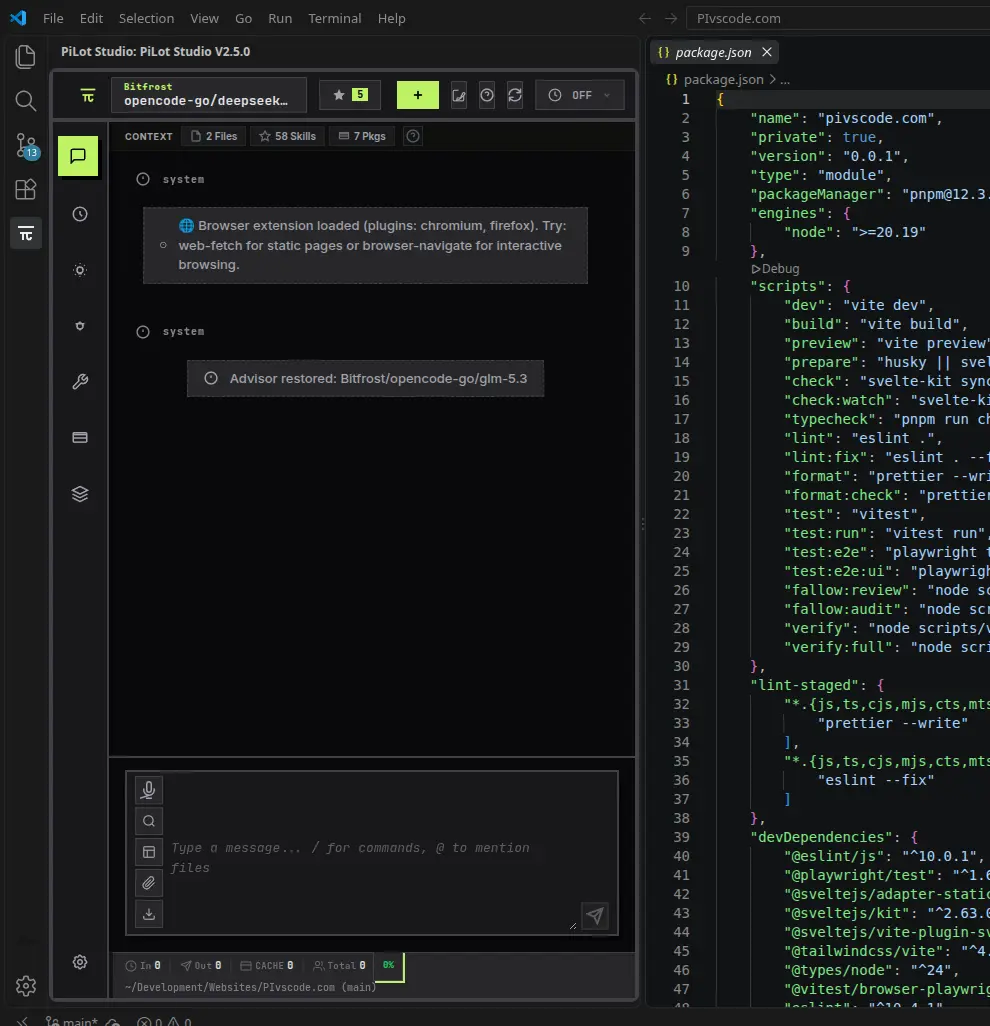990x1026 pixels.
Task: Open the sun-shaped panel in PiLot sidebar
Action: [x=80, y=270]
